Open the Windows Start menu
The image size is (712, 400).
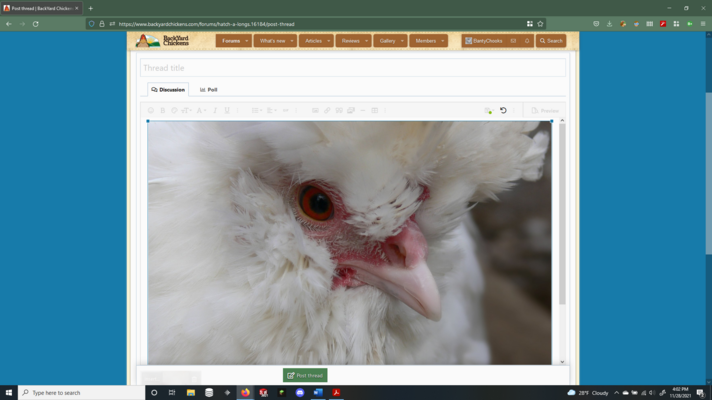coord(9,393)
